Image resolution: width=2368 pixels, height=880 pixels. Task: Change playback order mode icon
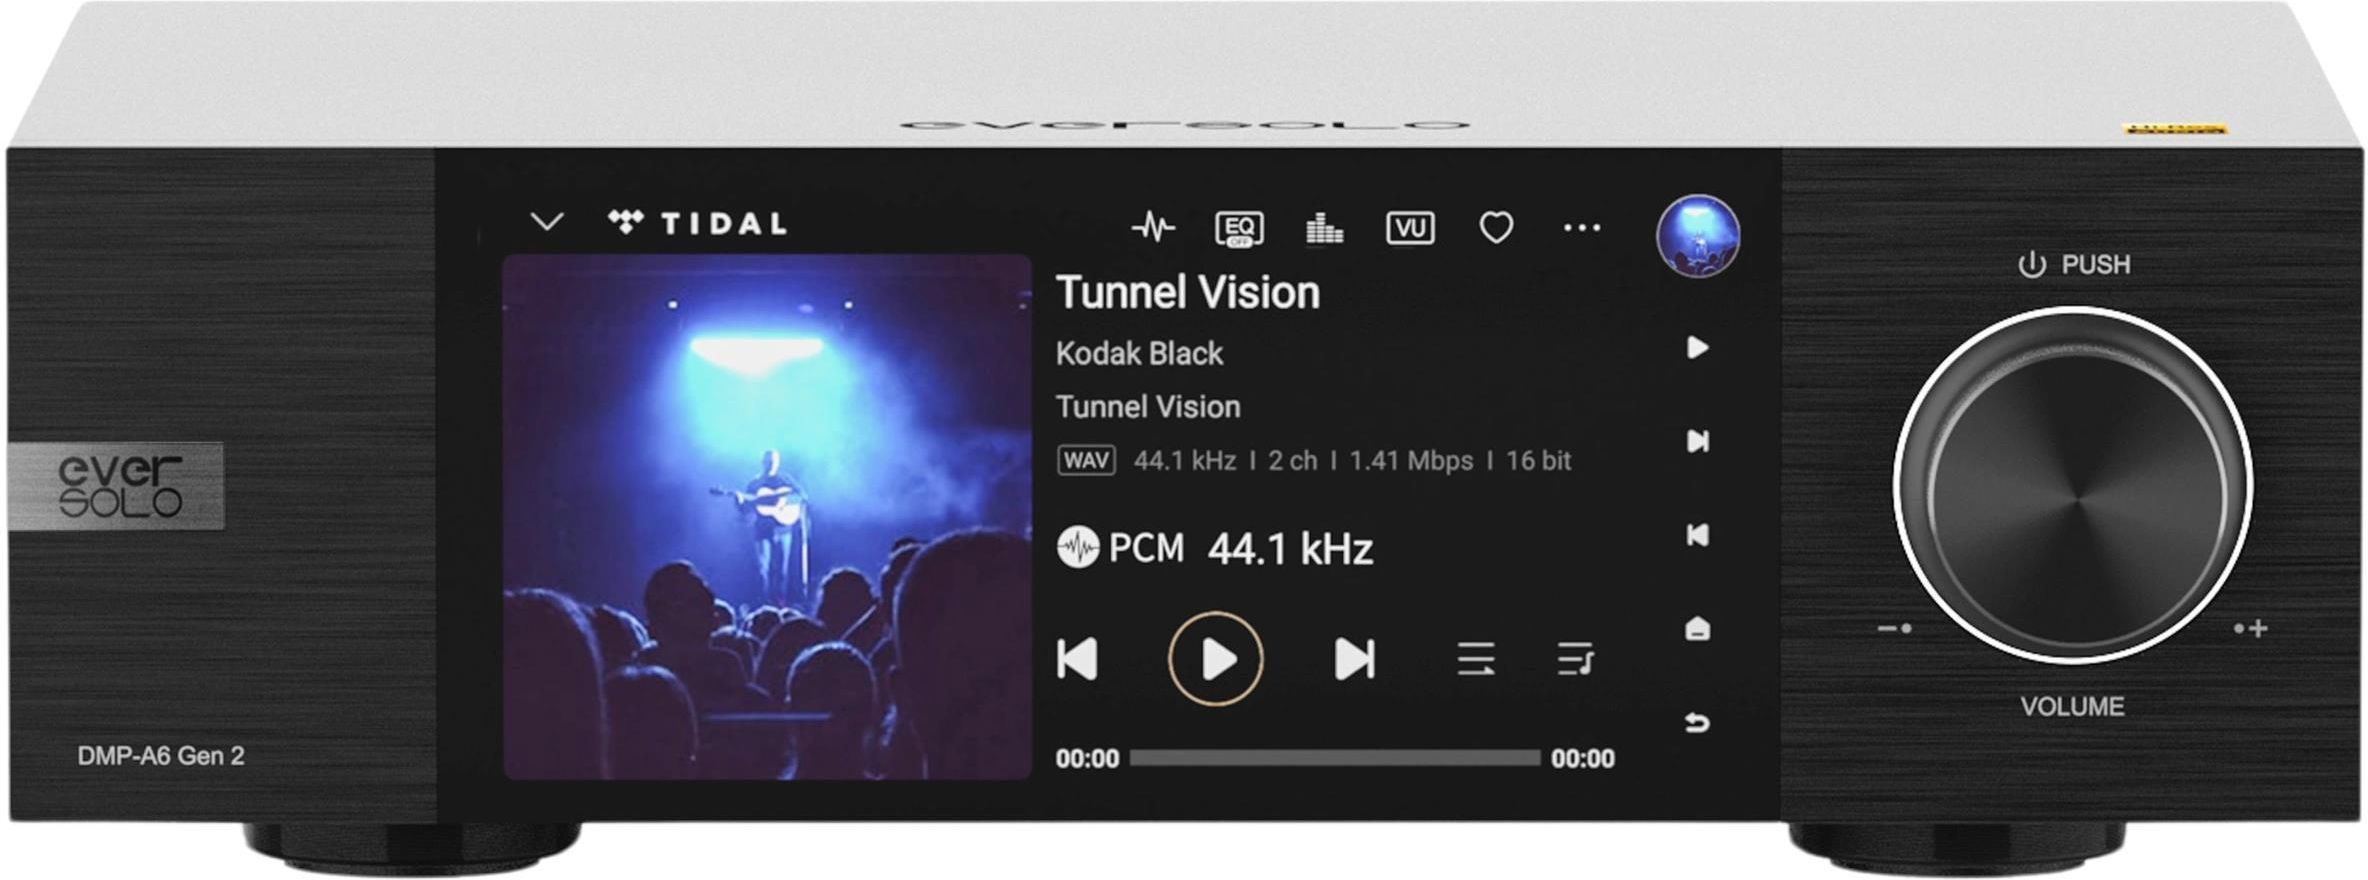coord(1476,659)
